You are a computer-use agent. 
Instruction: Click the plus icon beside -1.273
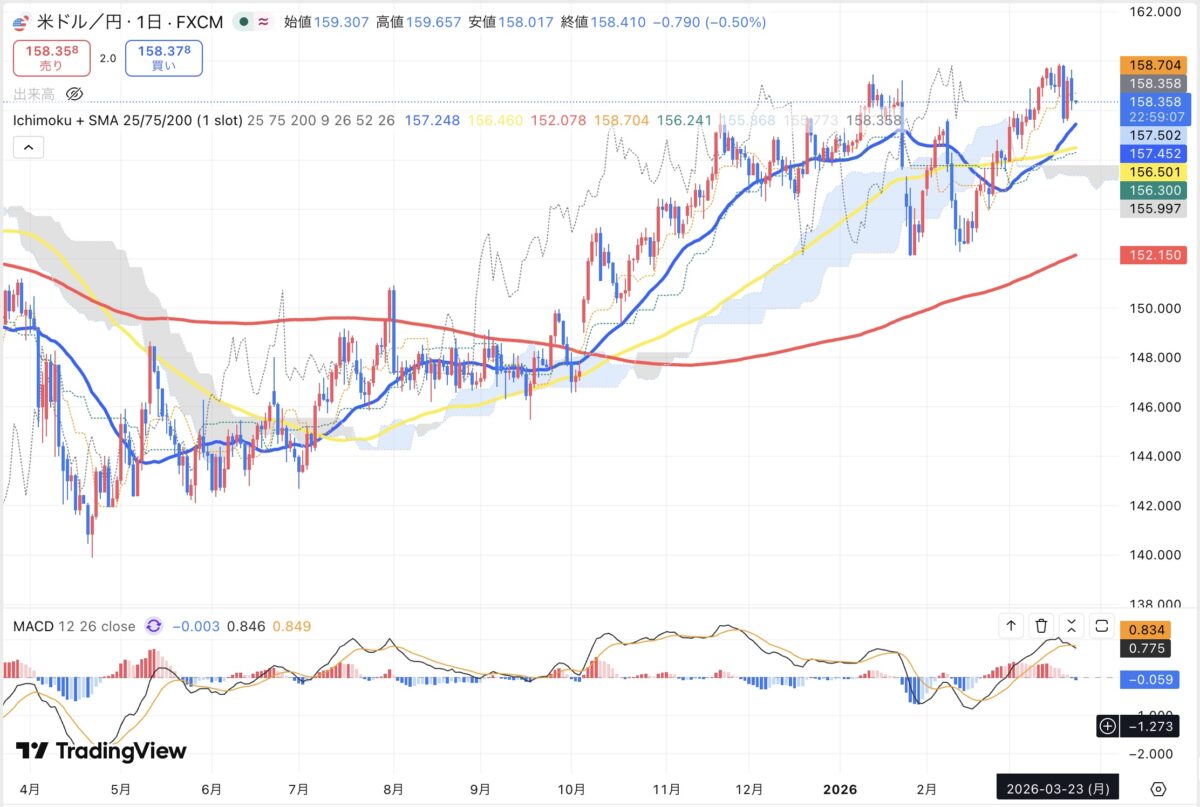[x=1107, y=726]
